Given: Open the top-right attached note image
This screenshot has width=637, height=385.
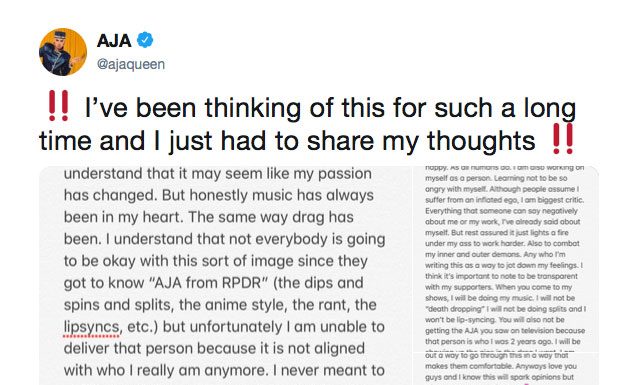Looking at the screenshot, I should click(x=506, y=259).
